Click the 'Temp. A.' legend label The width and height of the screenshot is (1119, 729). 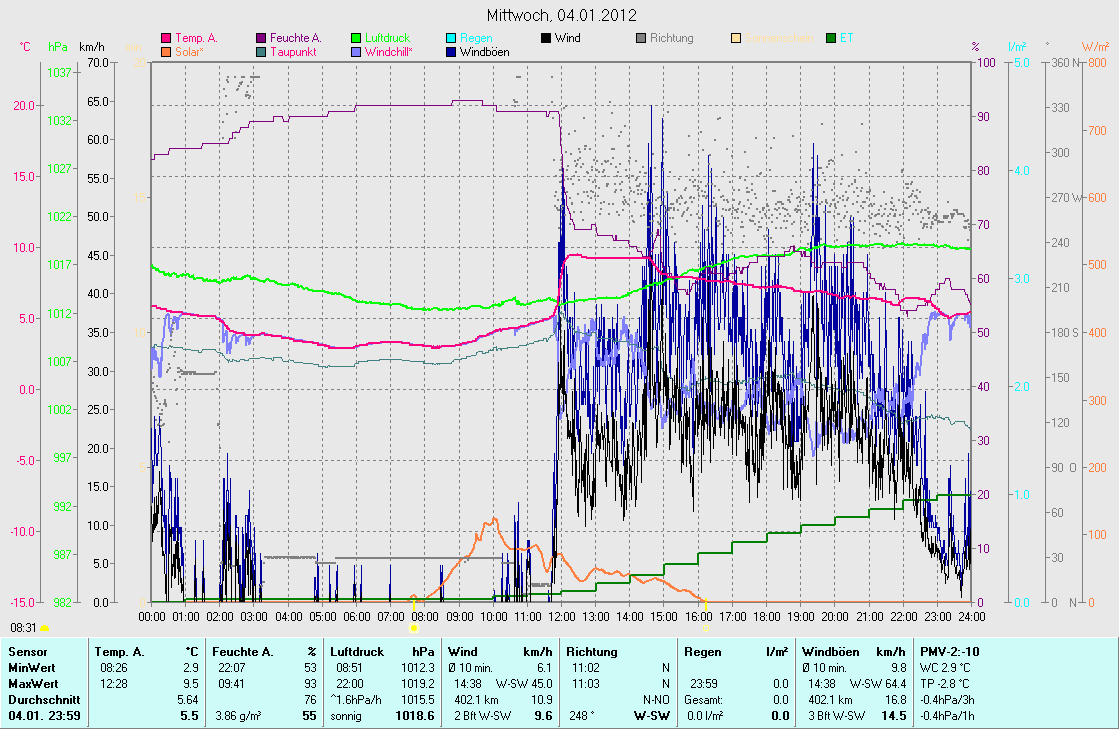pyautogui.click(x=196, y=38)
